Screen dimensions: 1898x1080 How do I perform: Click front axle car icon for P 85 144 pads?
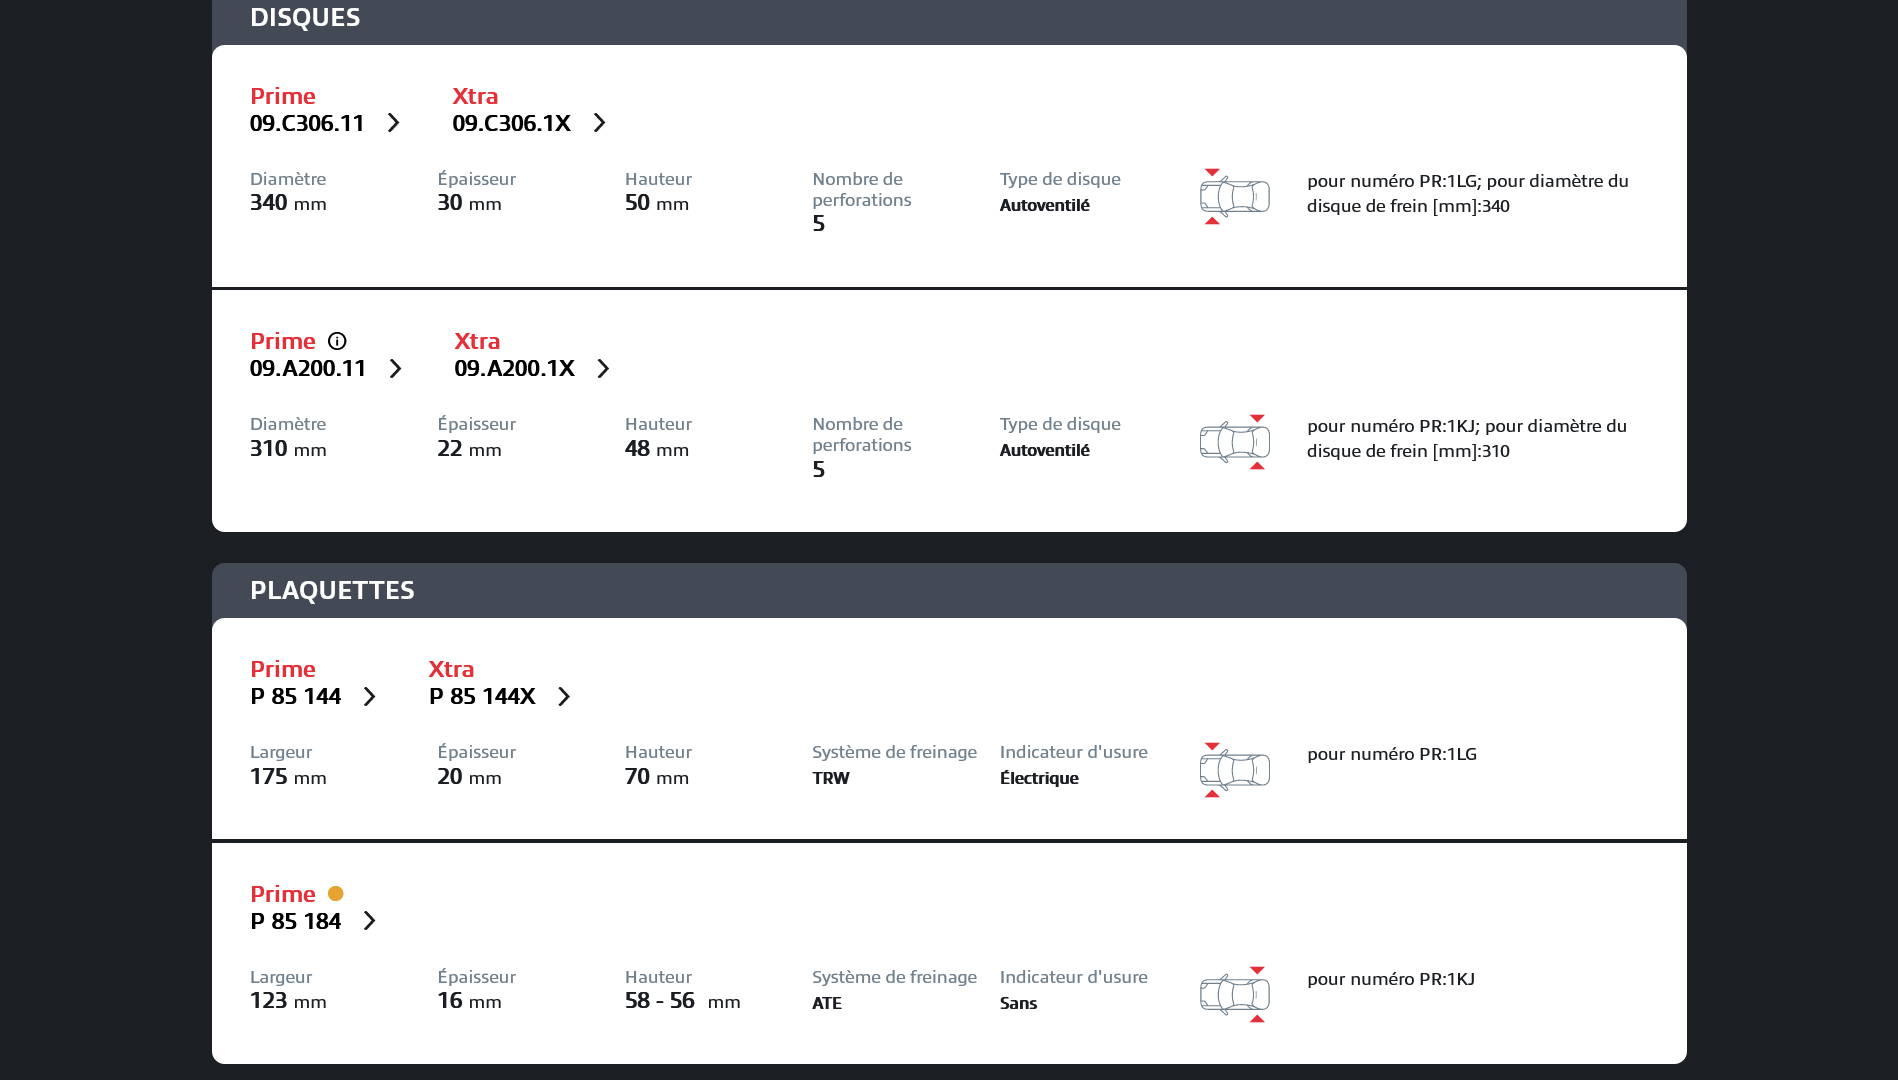click(1235, 769)
